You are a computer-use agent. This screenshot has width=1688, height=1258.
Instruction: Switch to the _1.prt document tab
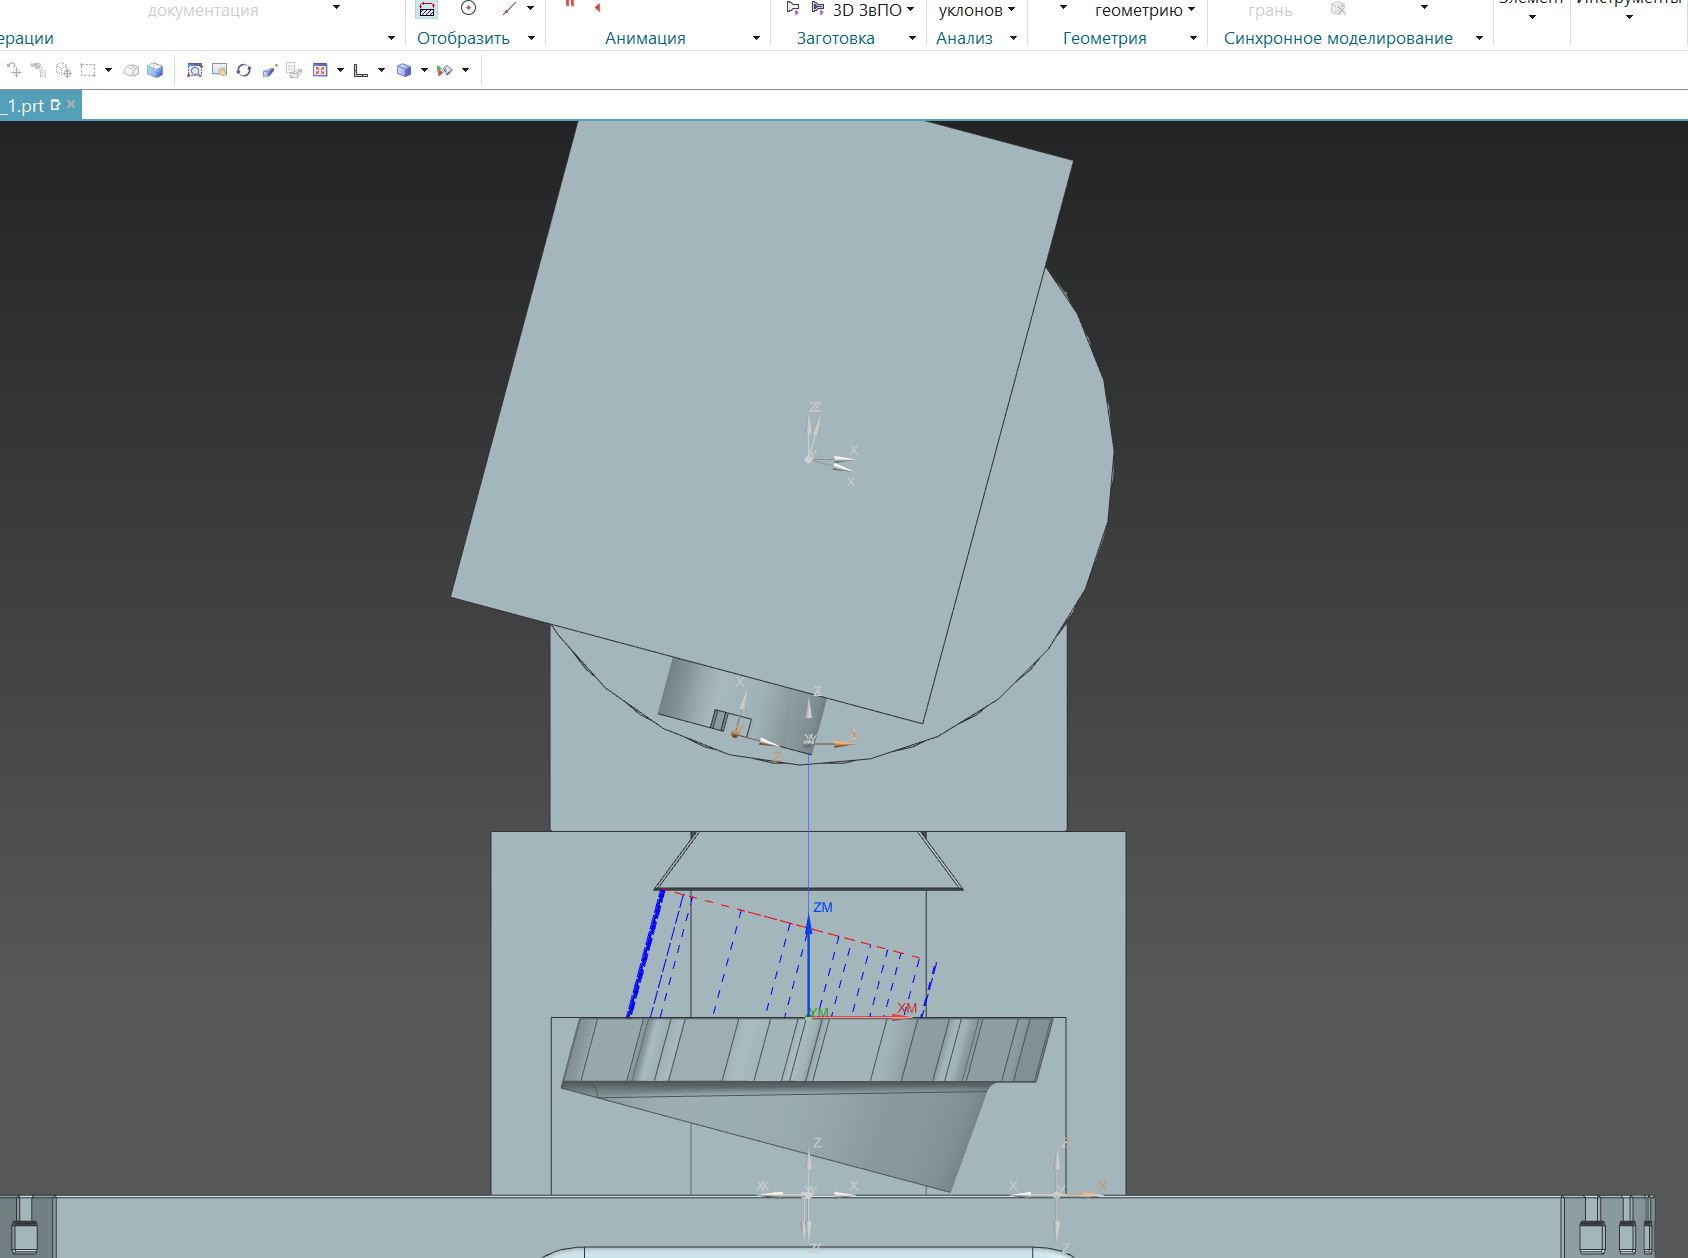click(24, 105)
